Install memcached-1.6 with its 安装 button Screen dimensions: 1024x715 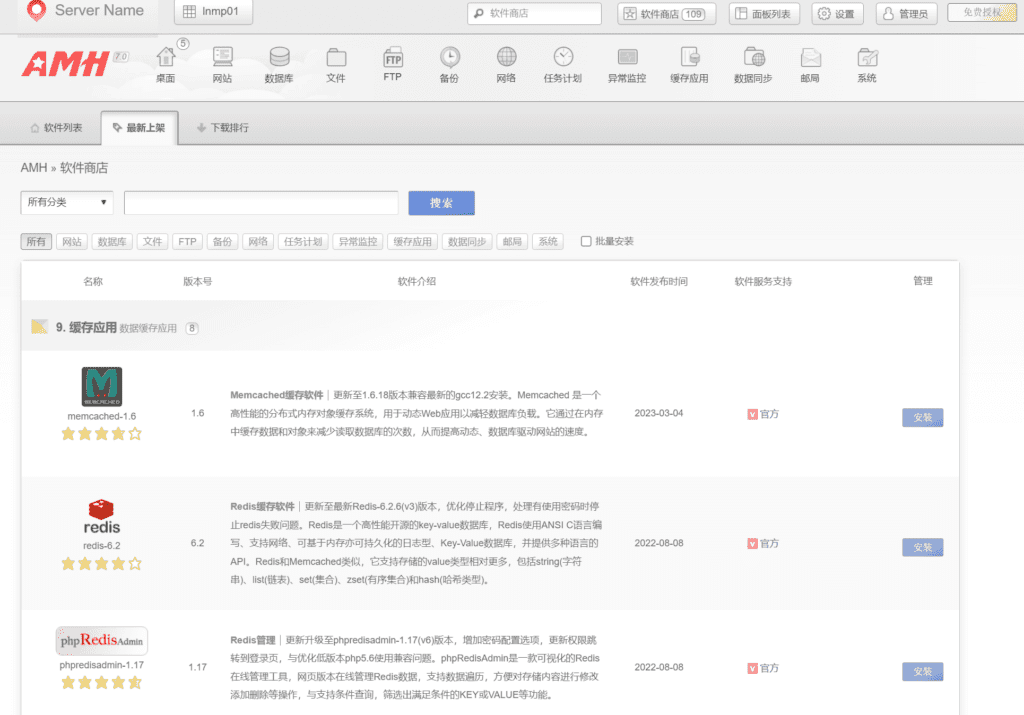[x=923, y=417]
